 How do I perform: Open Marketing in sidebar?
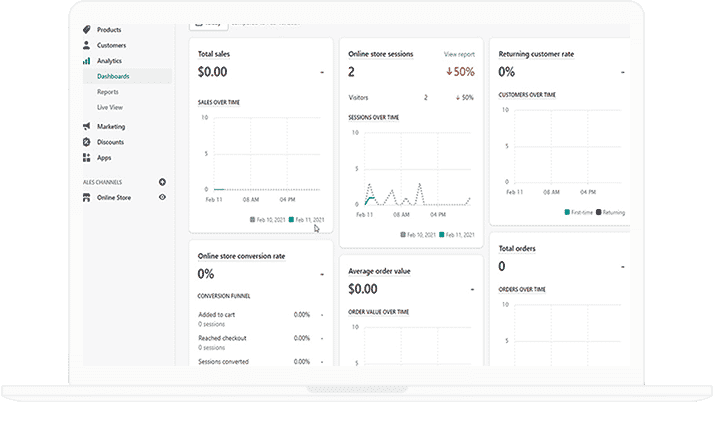tap(111, 126)
